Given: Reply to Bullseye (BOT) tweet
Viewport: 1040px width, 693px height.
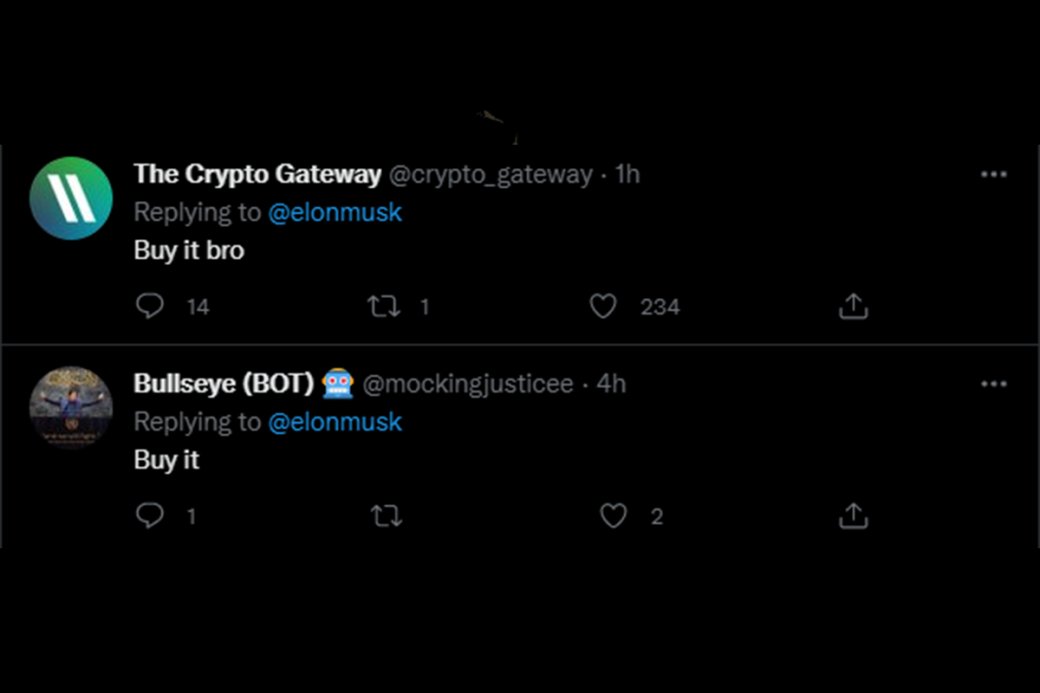Looking at the screenshot, I should pos(150,515).
